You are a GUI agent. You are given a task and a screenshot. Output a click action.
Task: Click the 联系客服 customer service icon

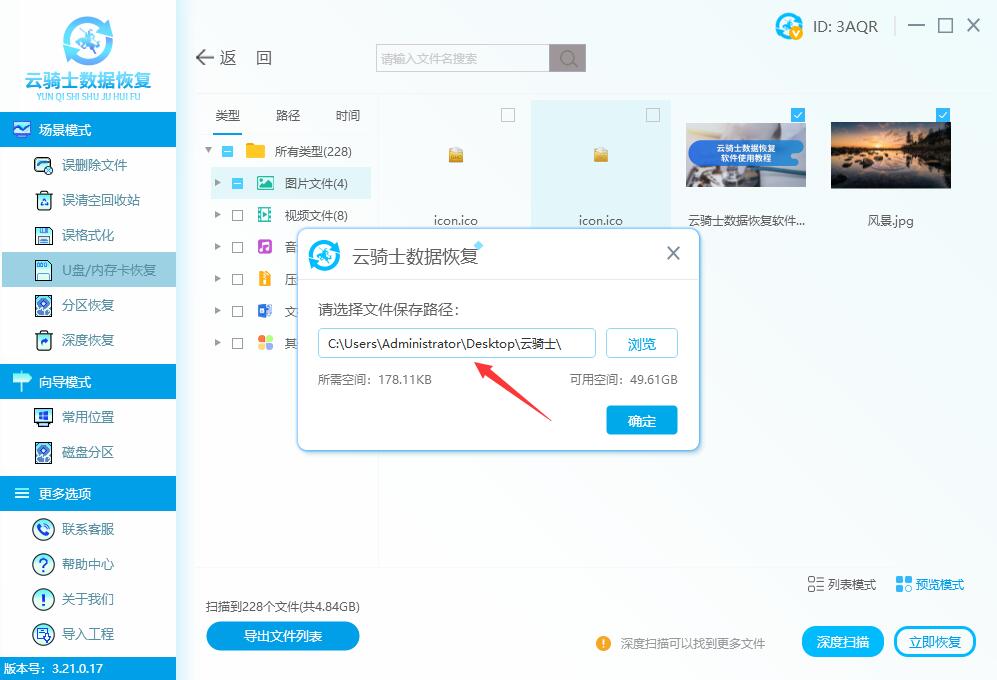click(x=43, y=529)
